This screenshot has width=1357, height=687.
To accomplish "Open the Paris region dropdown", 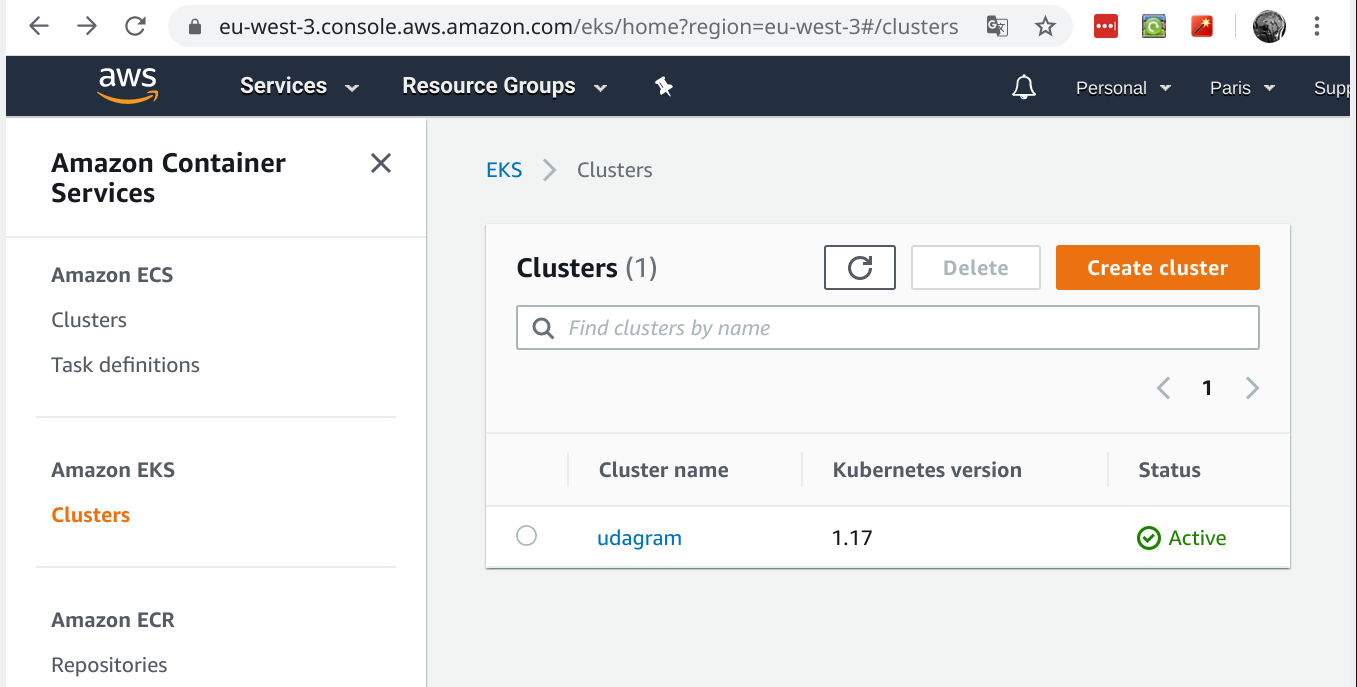I will click(x=1242, y=88).
